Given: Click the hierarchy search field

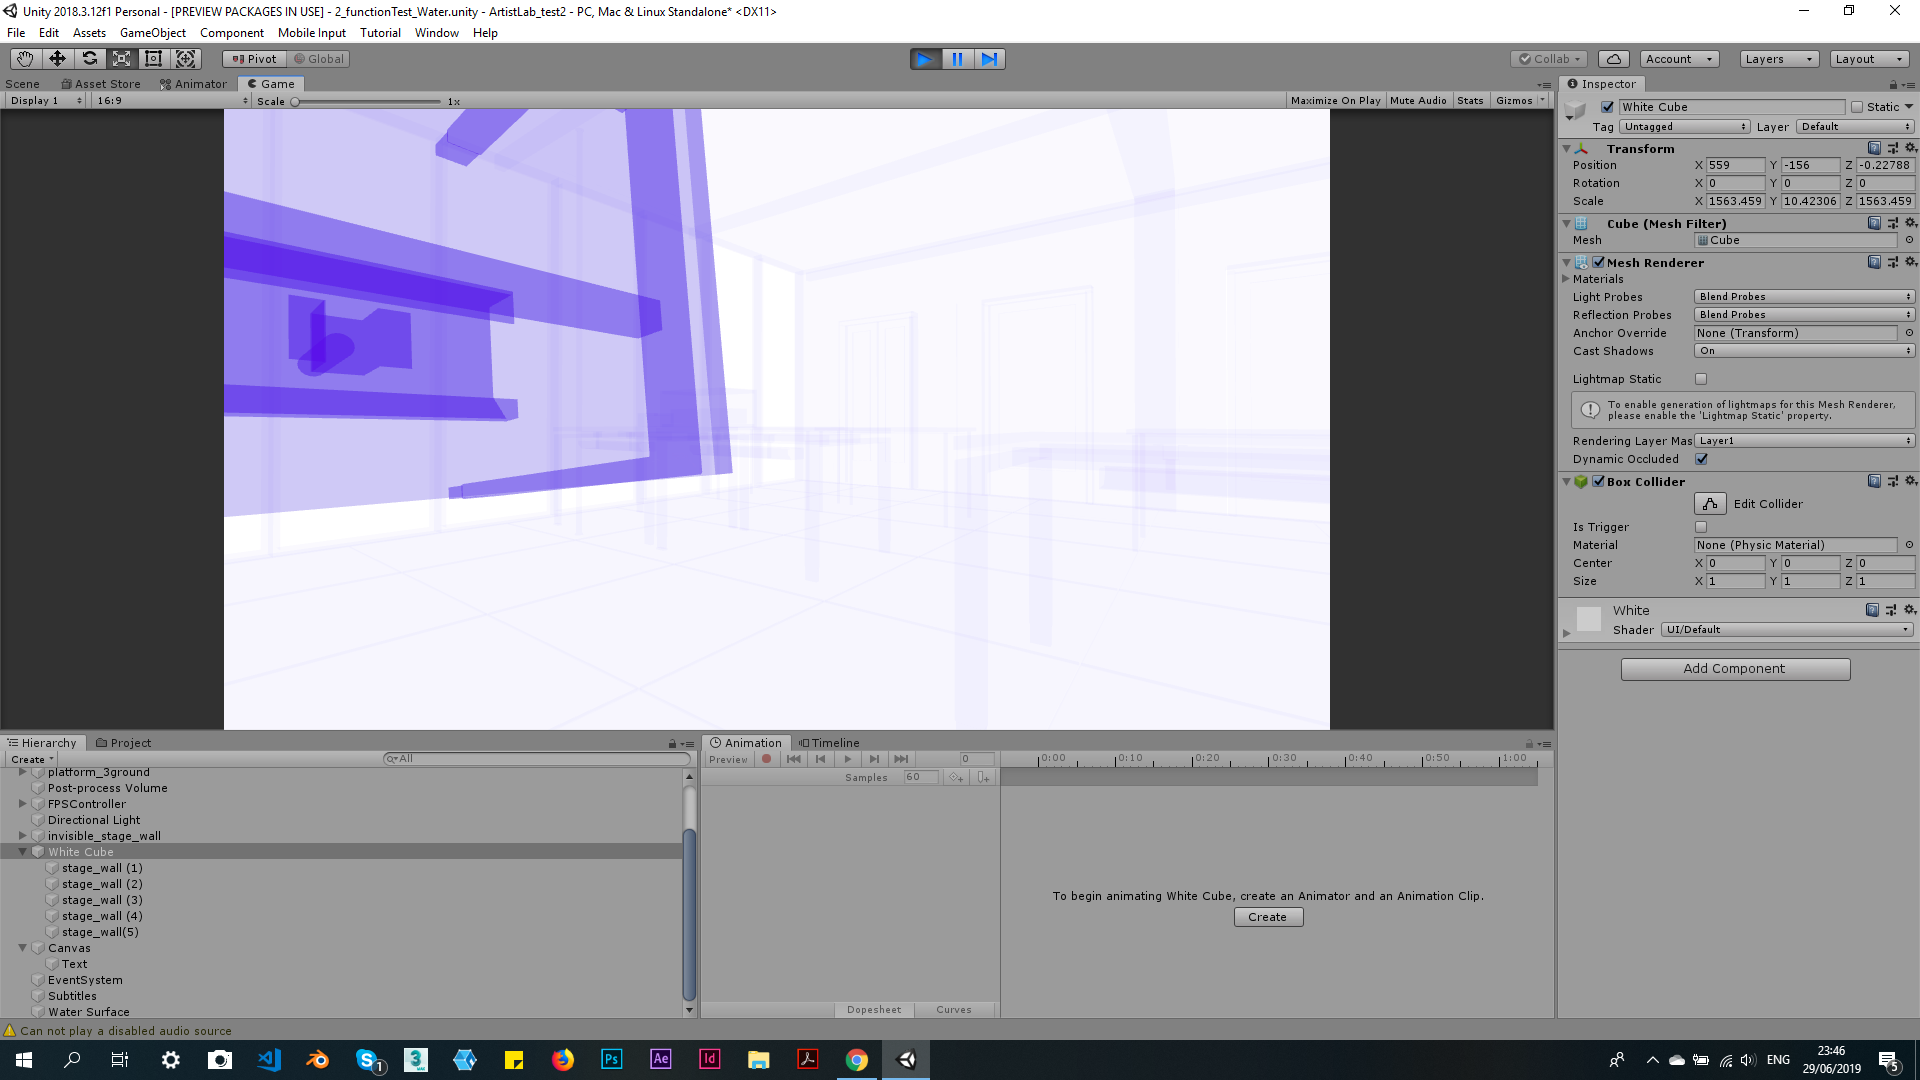Looking at the screenshot, I should pos(536,759).
